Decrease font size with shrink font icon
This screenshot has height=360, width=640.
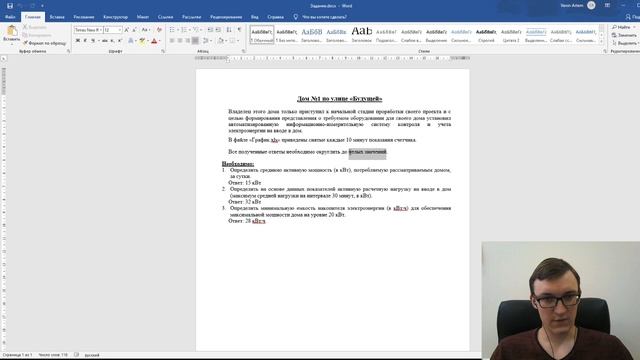pos(134,30)
